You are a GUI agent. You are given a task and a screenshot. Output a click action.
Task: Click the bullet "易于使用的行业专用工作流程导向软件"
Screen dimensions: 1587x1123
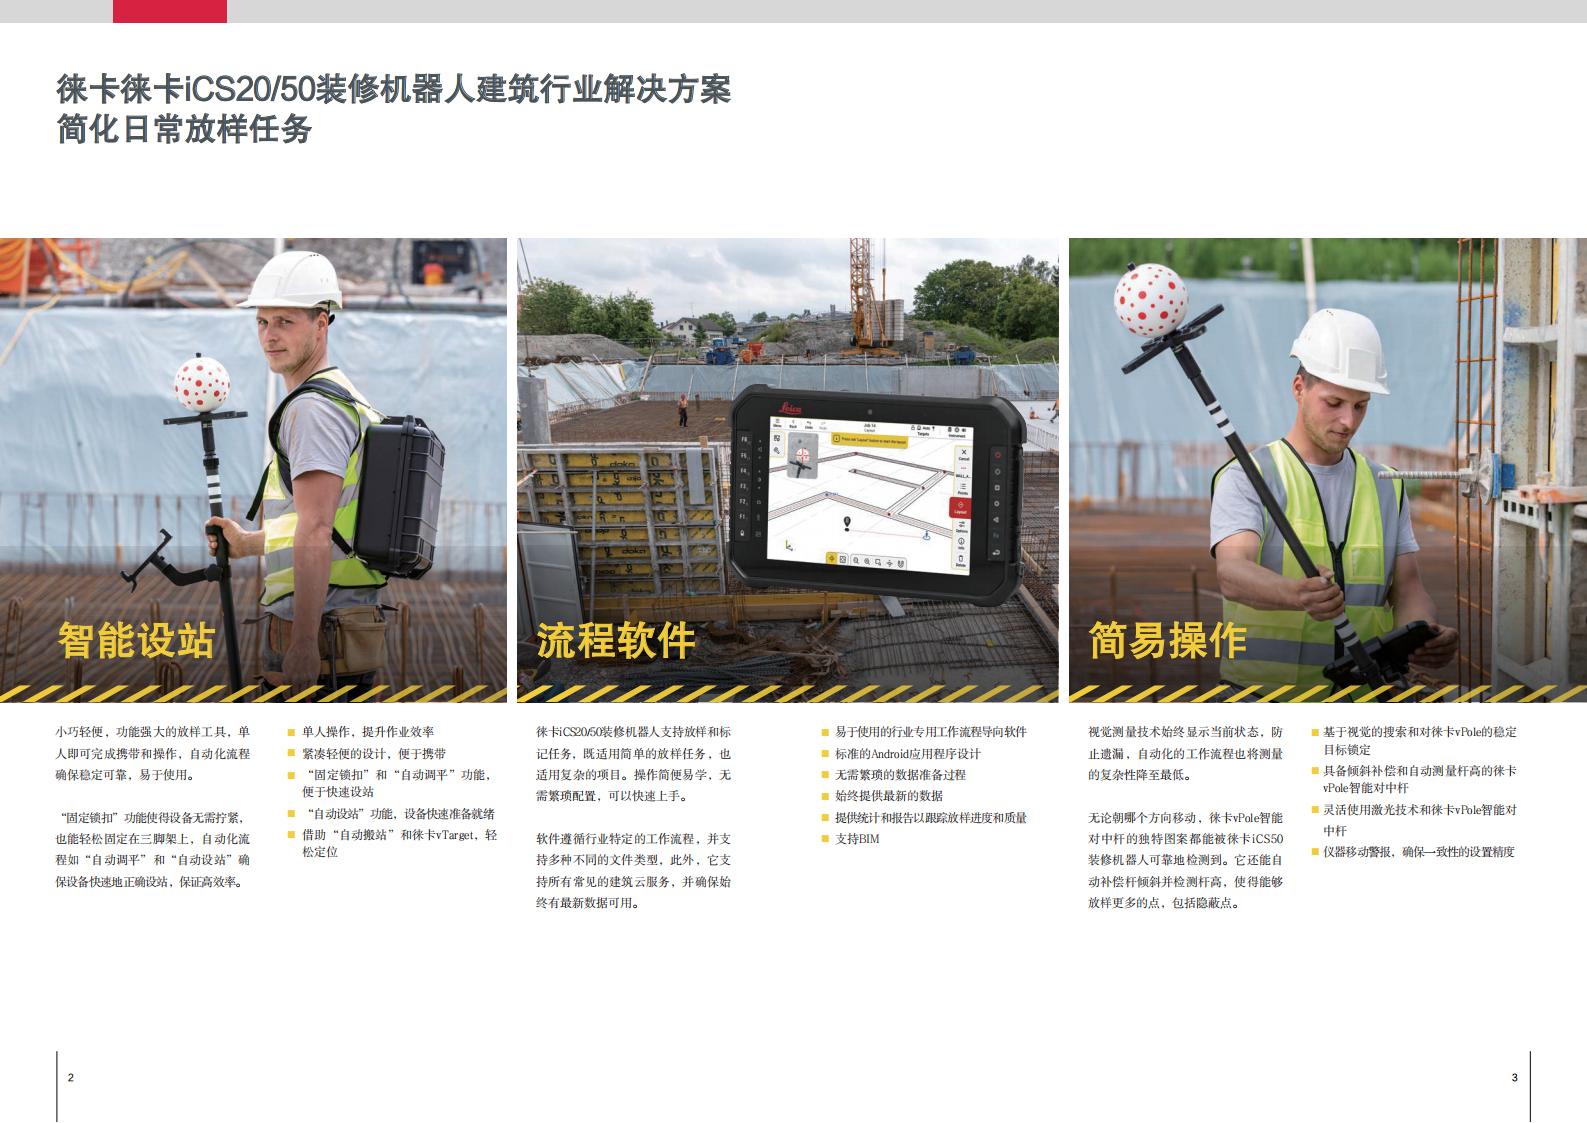tap(924, 732)
